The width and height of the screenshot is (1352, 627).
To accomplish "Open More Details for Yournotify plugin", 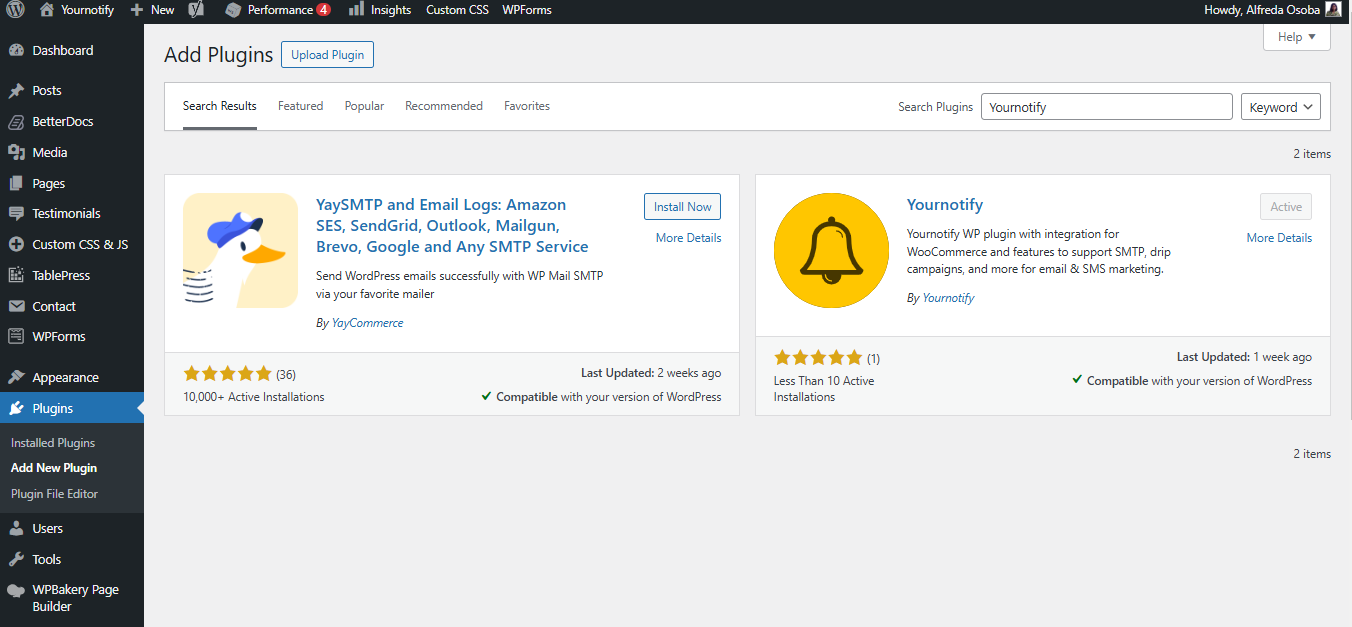I will (x=1279, y=238).
